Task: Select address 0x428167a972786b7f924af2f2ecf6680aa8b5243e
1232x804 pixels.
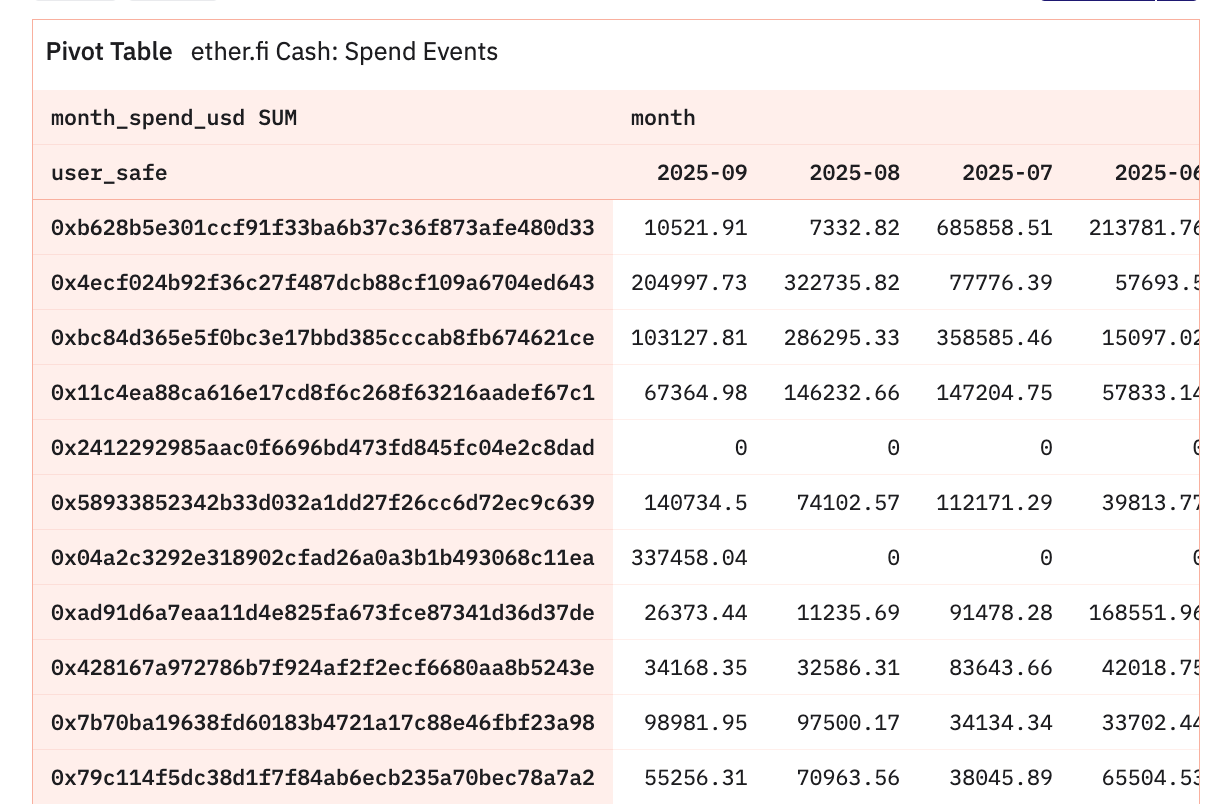Action: coord(323,668)
